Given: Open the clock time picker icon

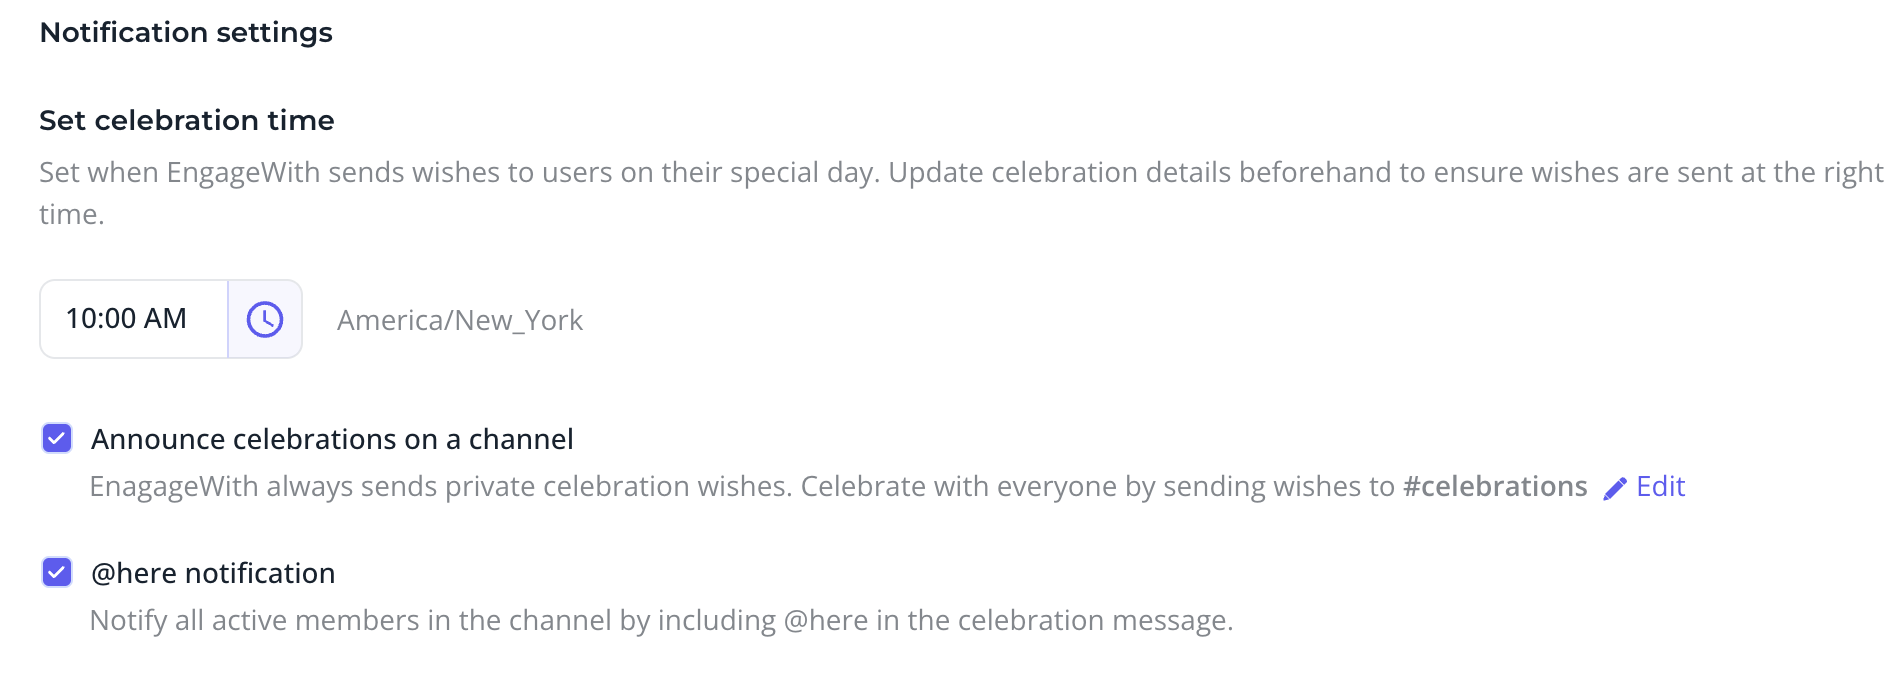Looking at the screenshot, I should point(265,319).
